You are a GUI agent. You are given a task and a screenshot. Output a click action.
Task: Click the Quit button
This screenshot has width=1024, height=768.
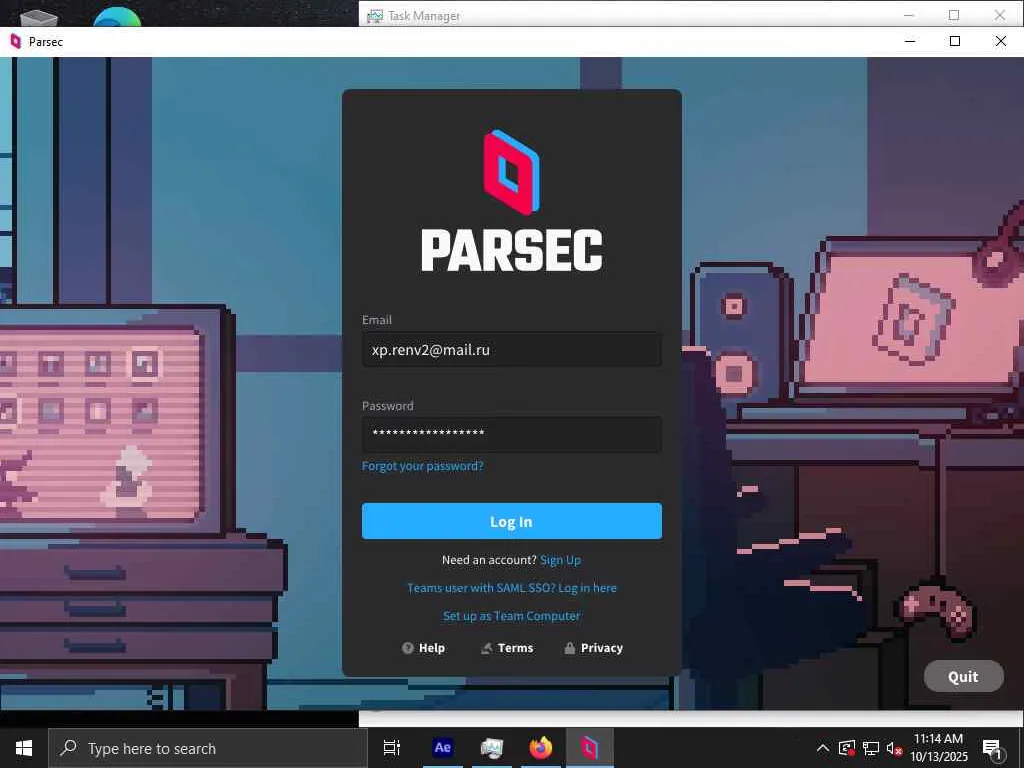click(x=963, y=676)
